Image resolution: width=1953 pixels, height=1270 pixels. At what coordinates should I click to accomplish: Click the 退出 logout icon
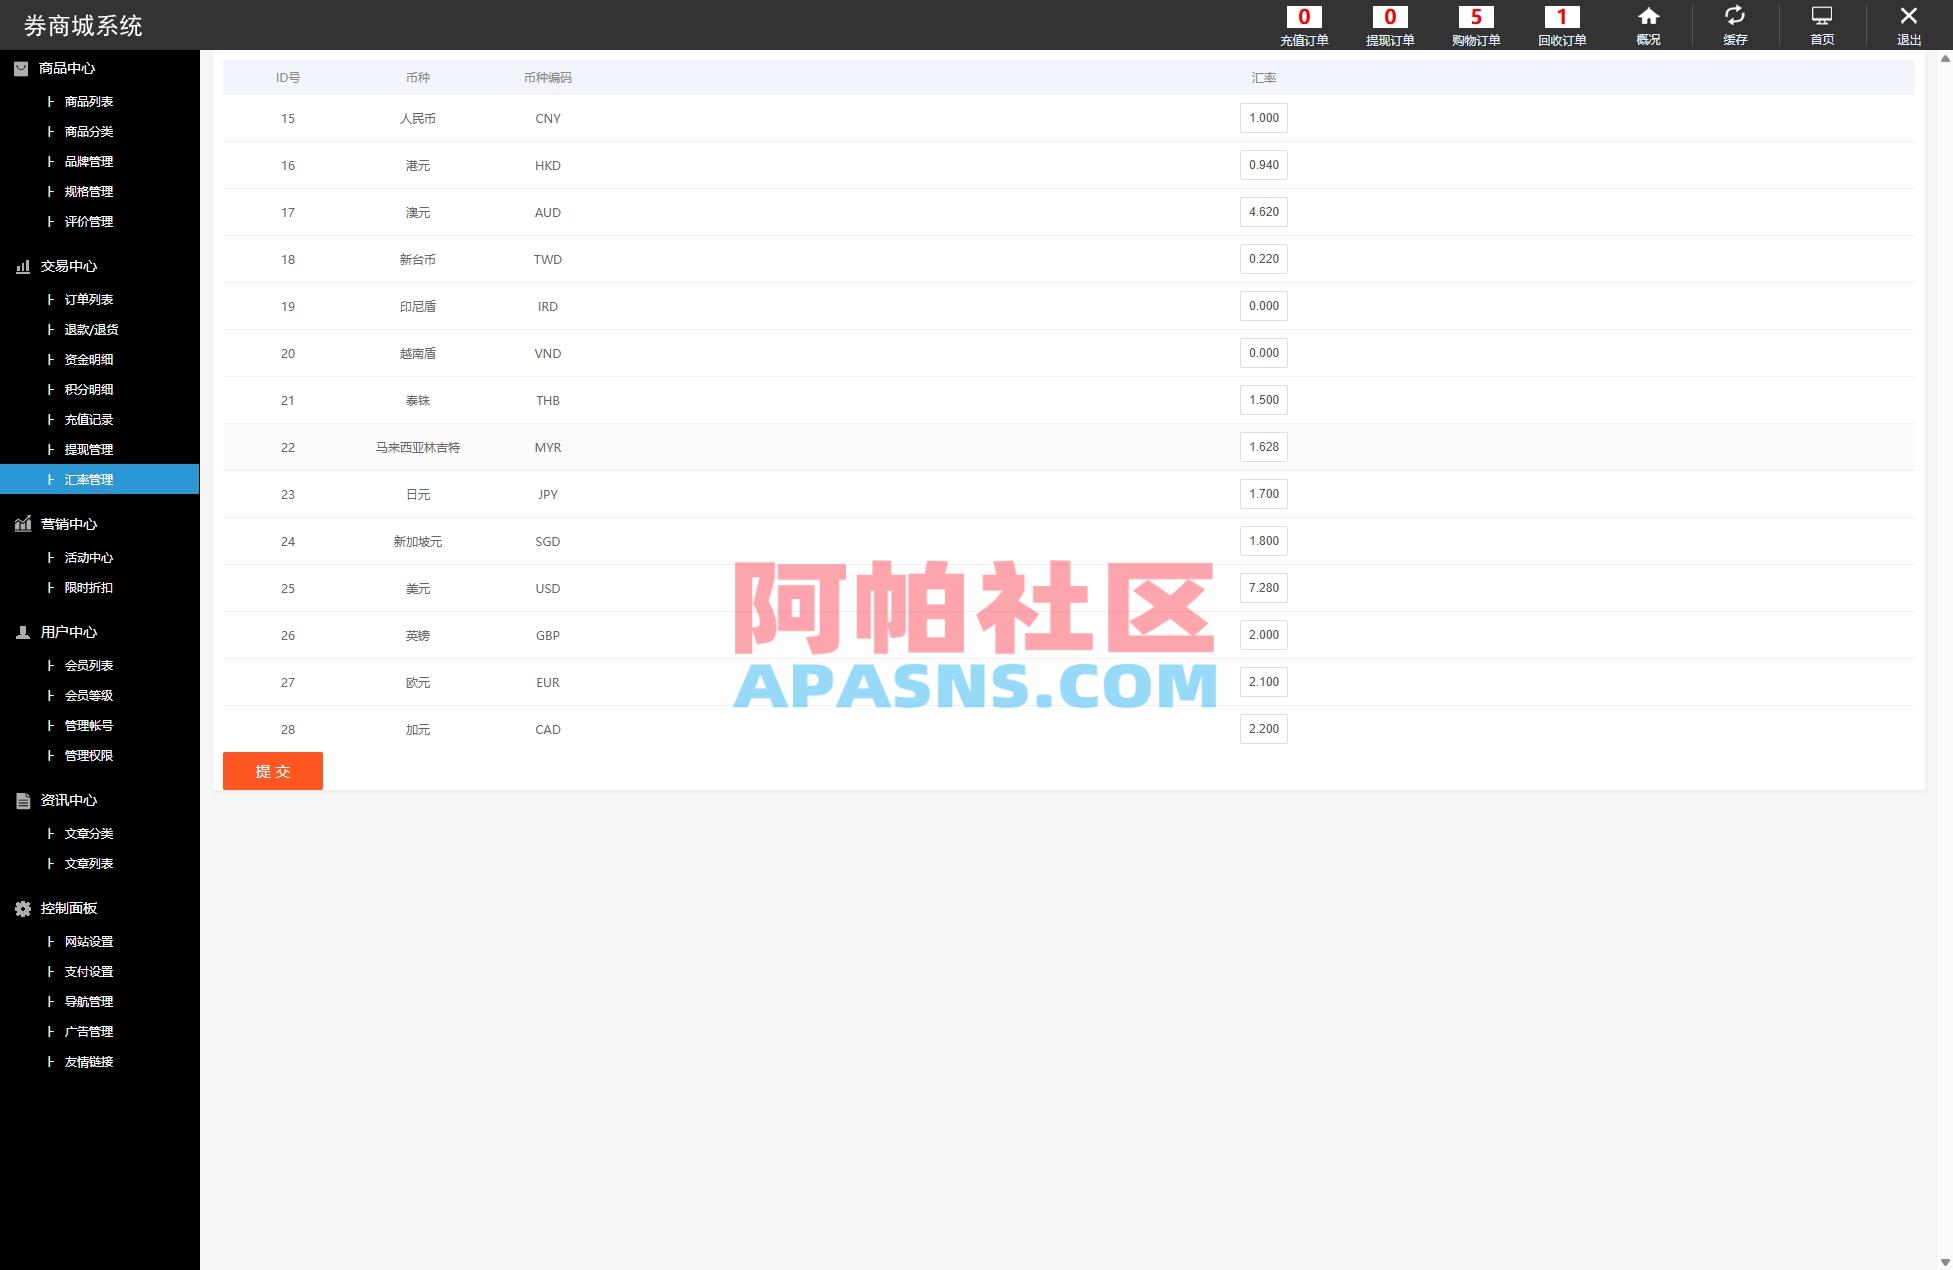point(1908,24)
